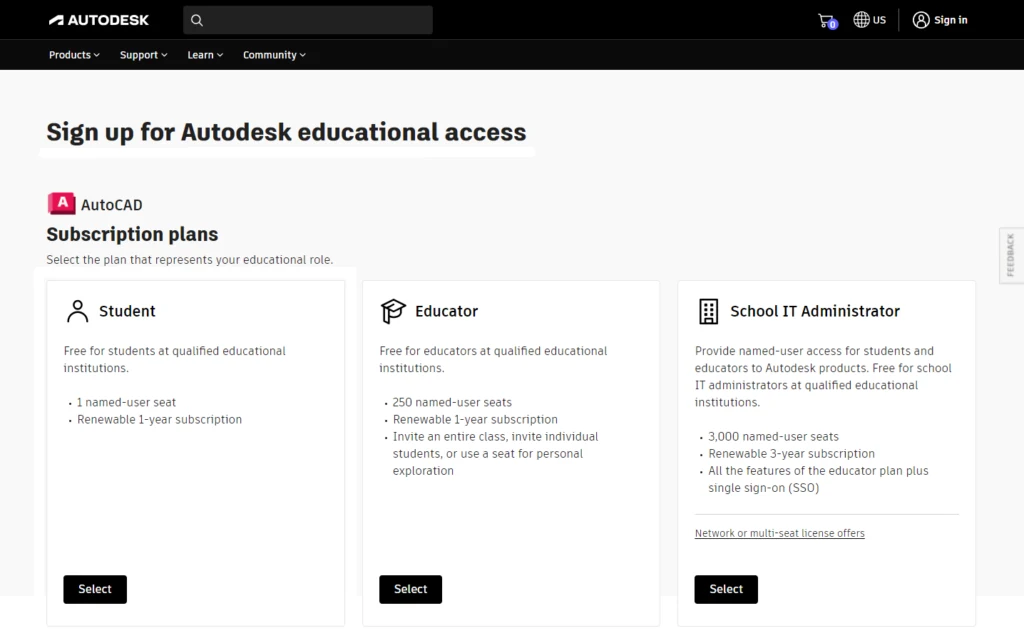Click the '3,000 named-user seats' bullet
The height and width of the screenshot is (643, 1024).
click(773, 436)
